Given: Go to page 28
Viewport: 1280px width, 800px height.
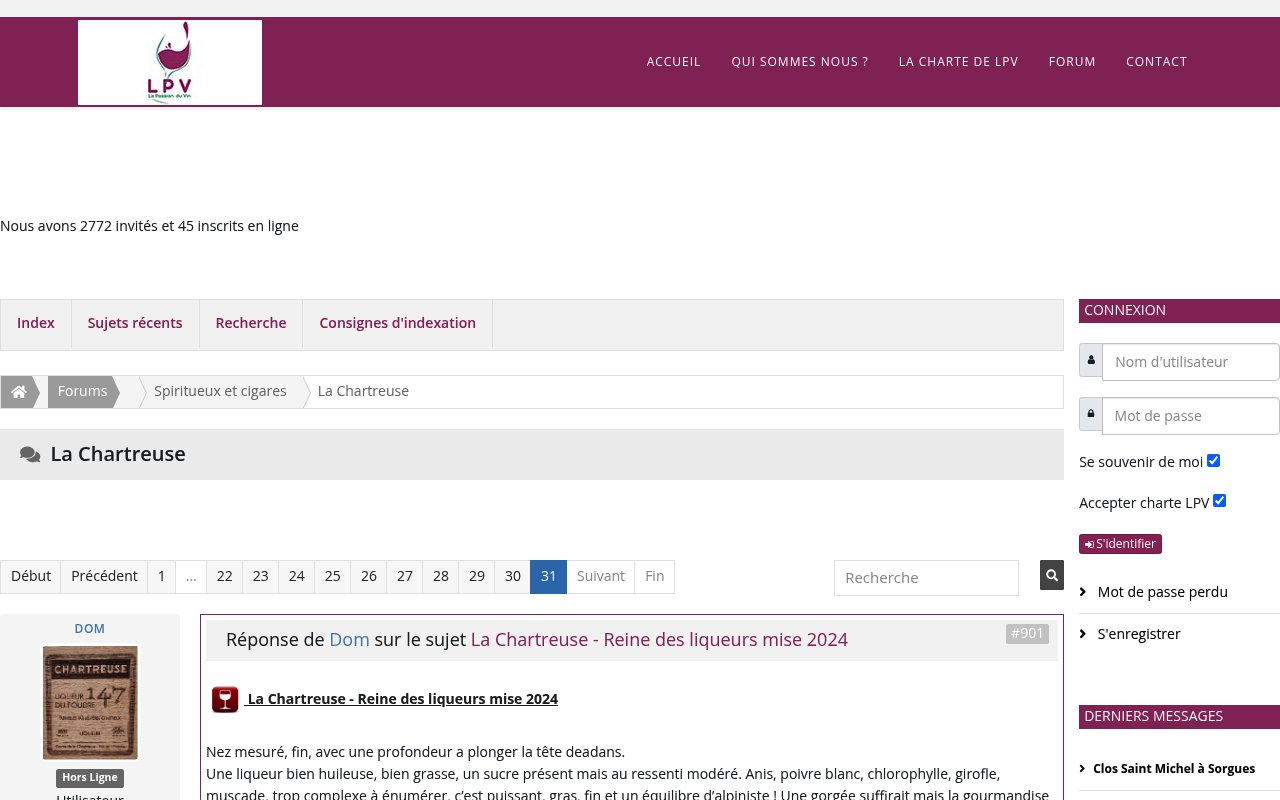Looking at the screenshot, I should pos(441,576).
